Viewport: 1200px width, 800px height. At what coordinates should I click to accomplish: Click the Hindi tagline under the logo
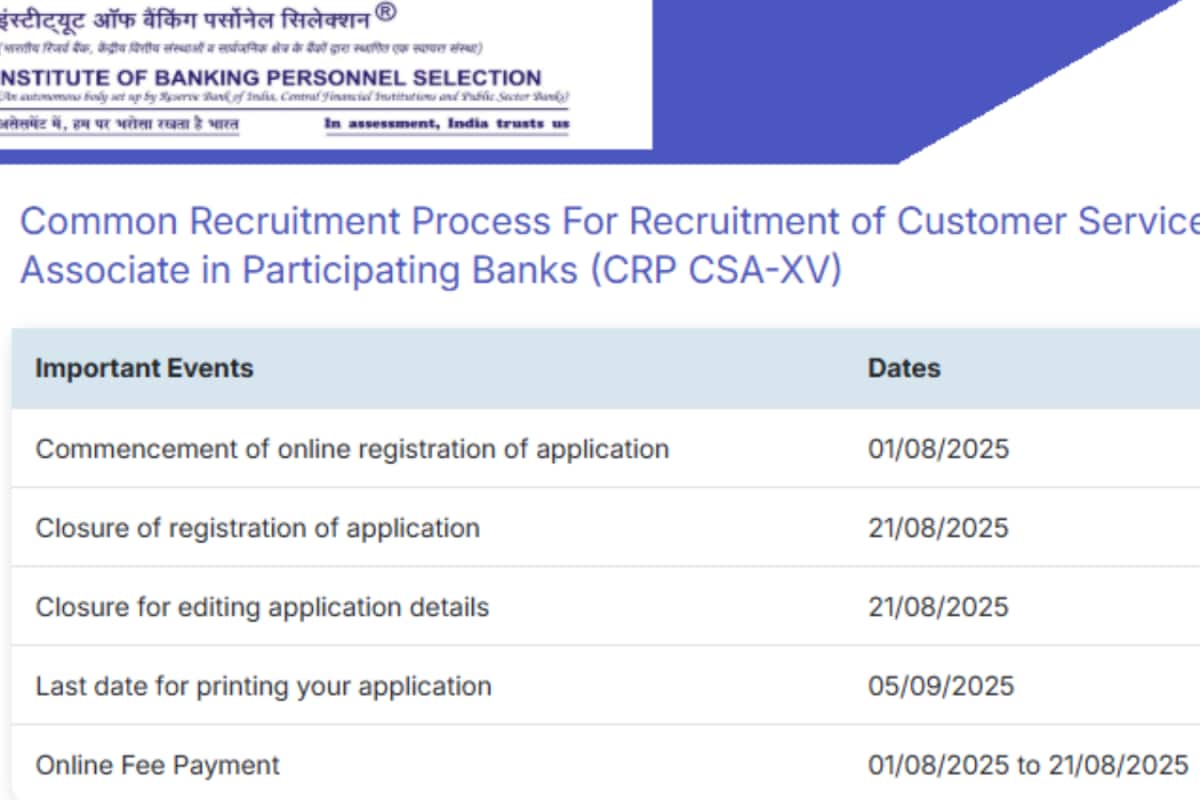point(119,124)
